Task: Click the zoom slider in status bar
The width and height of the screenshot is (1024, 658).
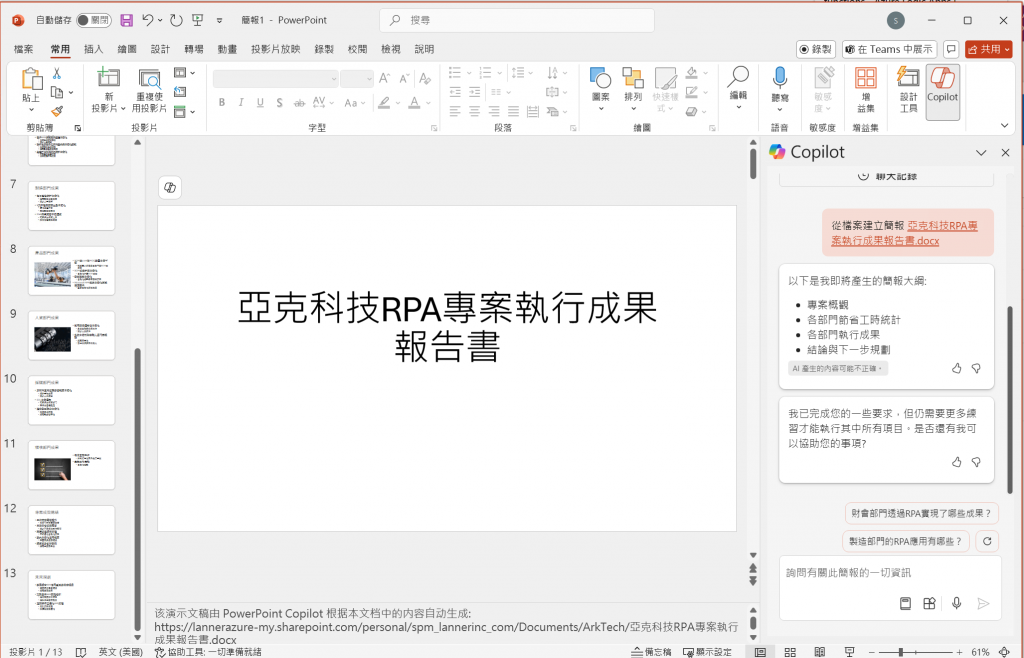Action: click(915, 652)
